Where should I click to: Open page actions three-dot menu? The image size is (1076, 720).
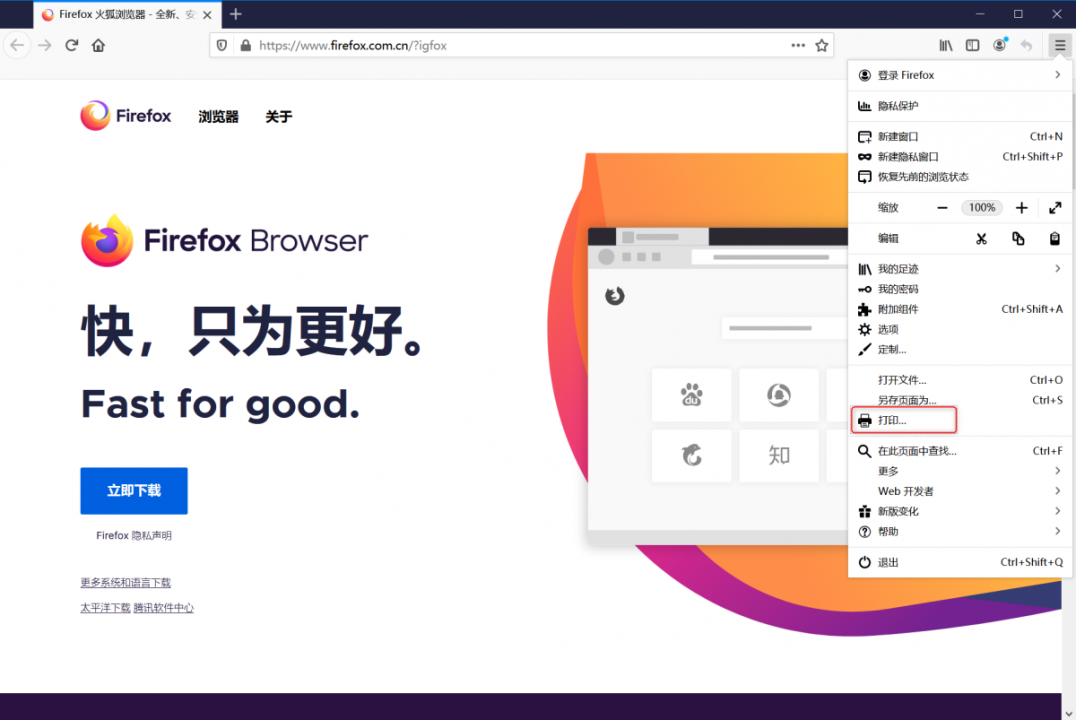[x=797, y=45]
